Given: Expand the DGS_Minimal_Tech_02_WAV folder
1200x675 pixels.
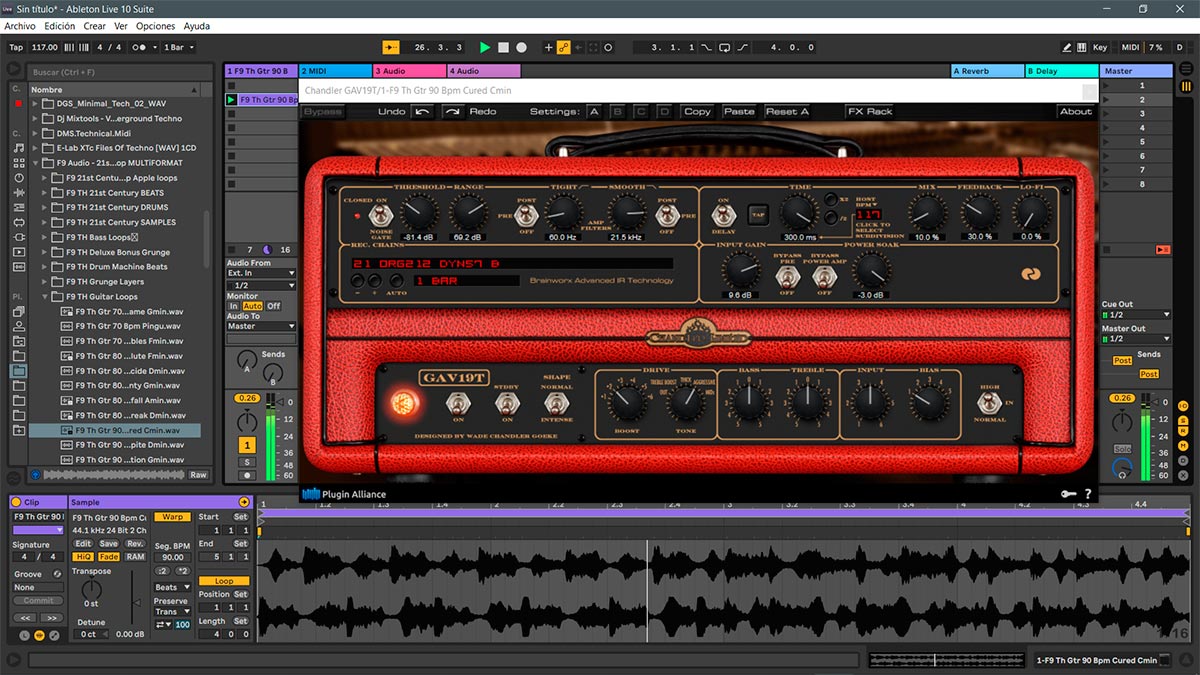Looking at the screenshot, I should (x=35, y=104).
